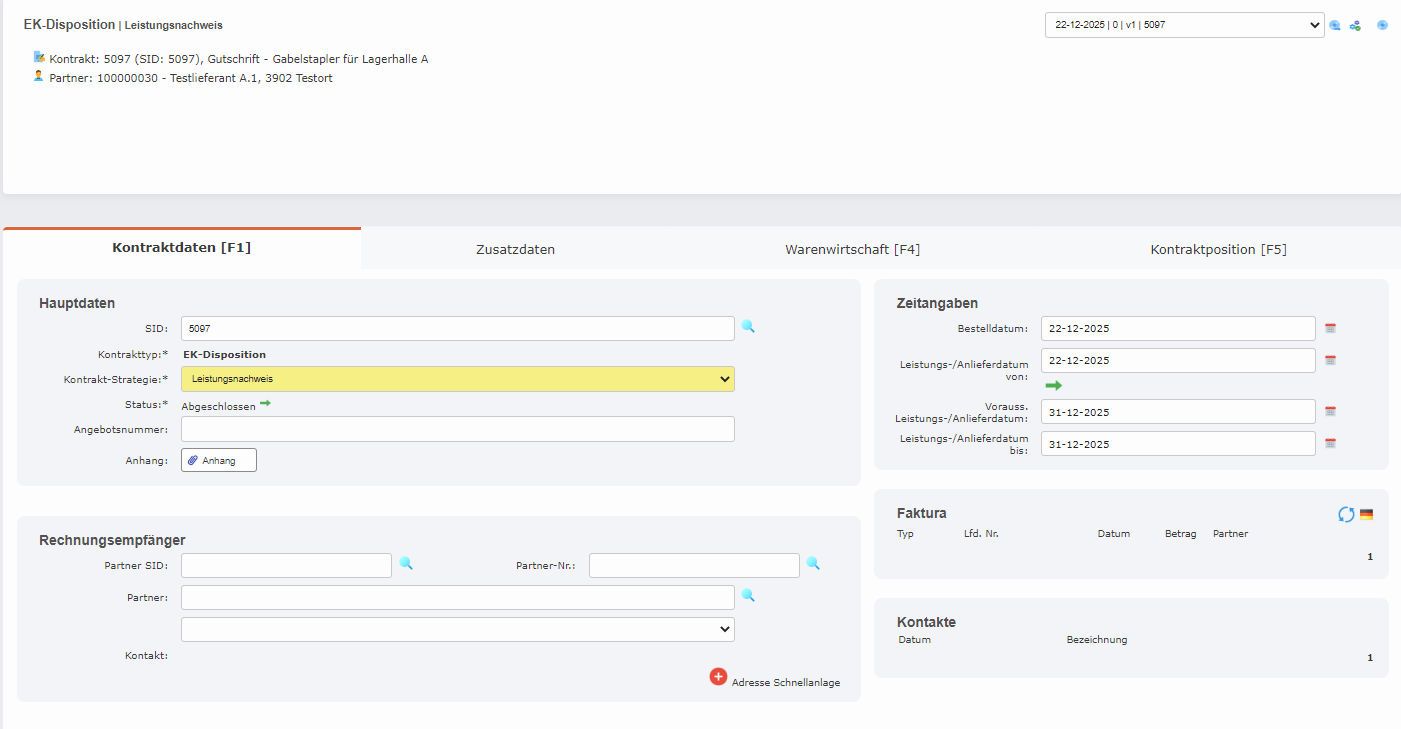
Task: Refresh the Faktura list
Action: tap(1346, 514)
